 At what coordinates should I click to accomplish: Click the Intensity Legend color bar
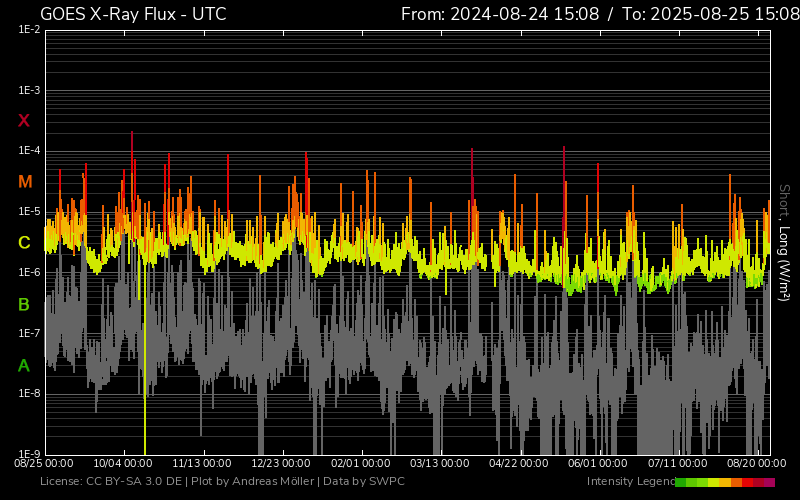(725, 482)
